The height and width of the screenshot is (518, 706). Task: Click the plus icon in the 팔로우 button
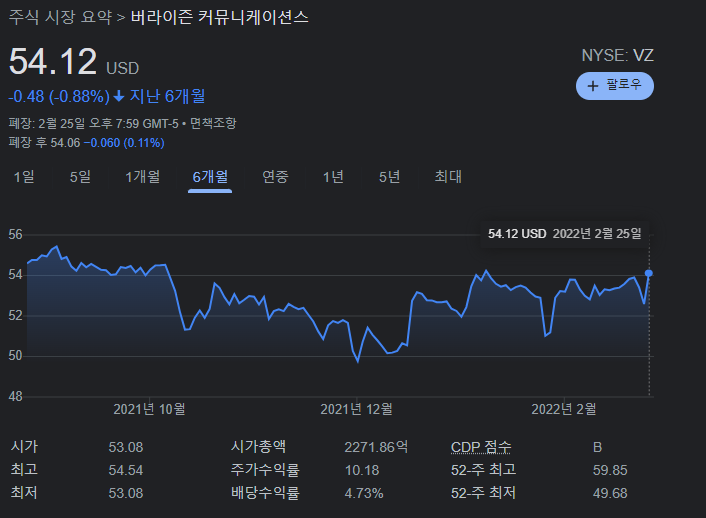[x=593, y=86]
